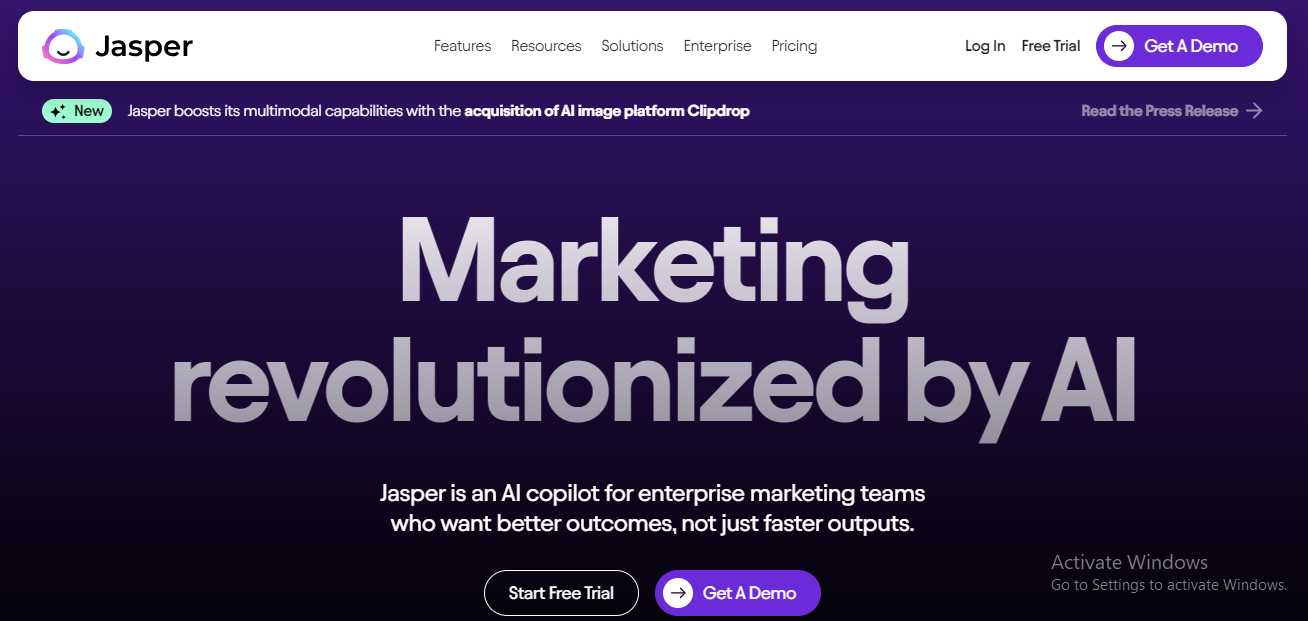Open the Pricing page
This screenshot has width=1308, height=621.
coord(794,46)
